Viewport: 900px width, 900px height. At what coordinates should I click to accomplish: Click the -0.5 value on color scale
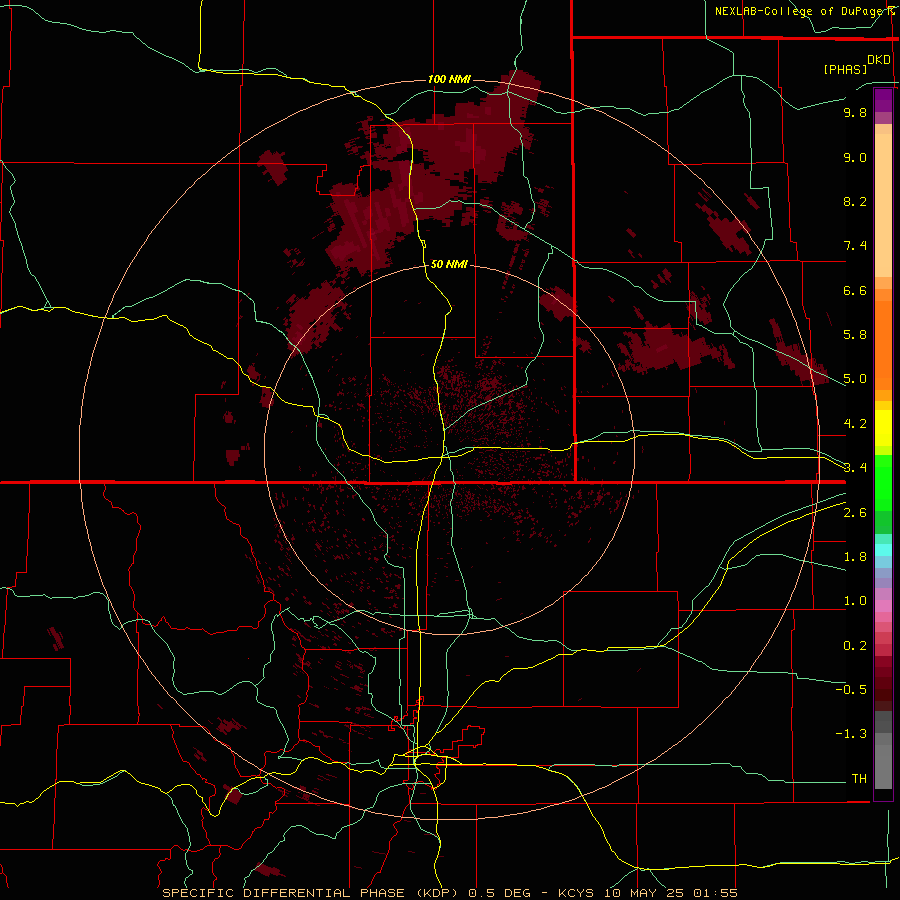click(x=851, y=690)
